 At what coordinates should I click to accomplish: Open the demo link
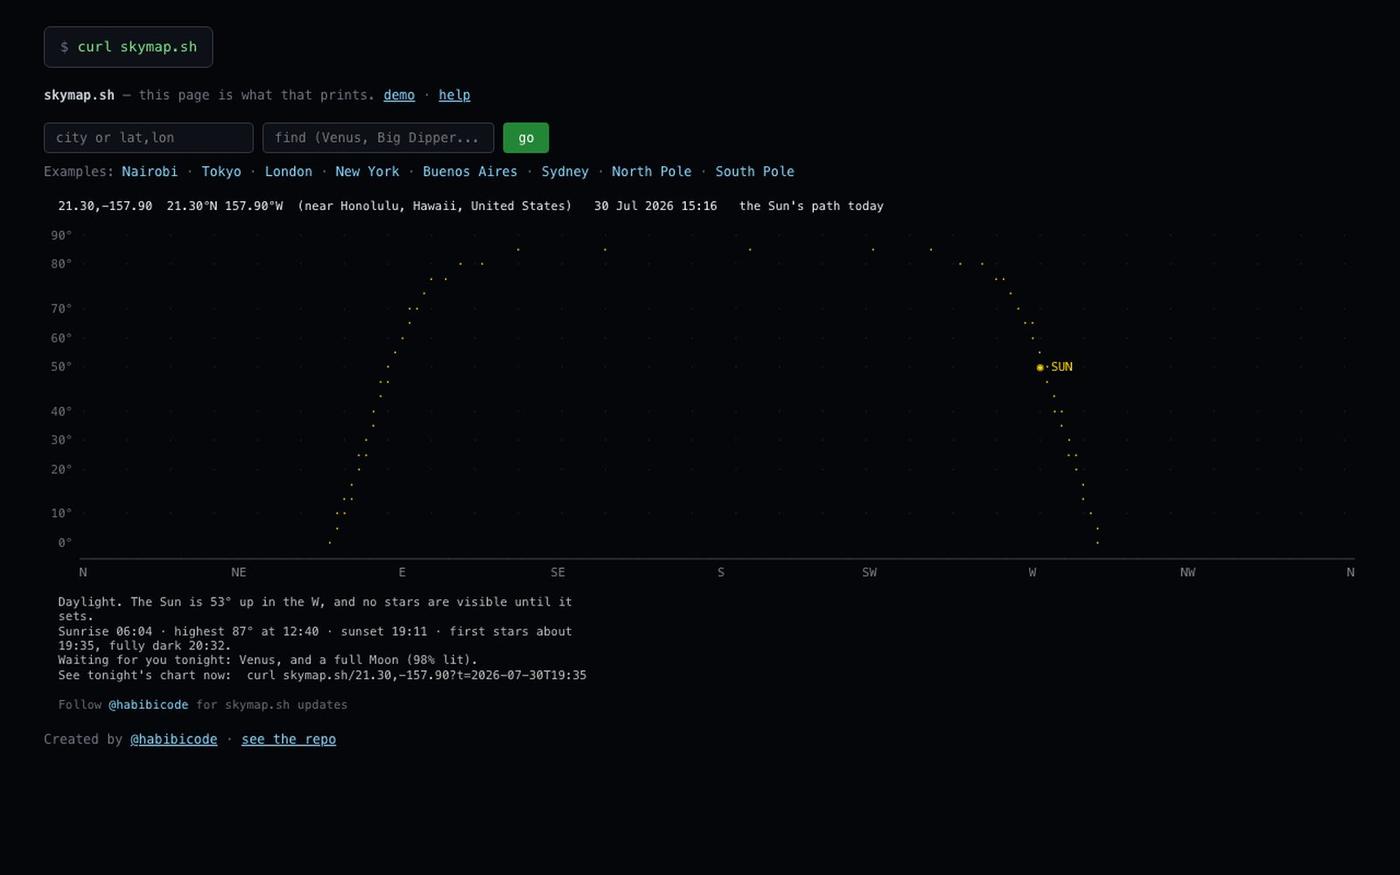(x=399, y=95)
